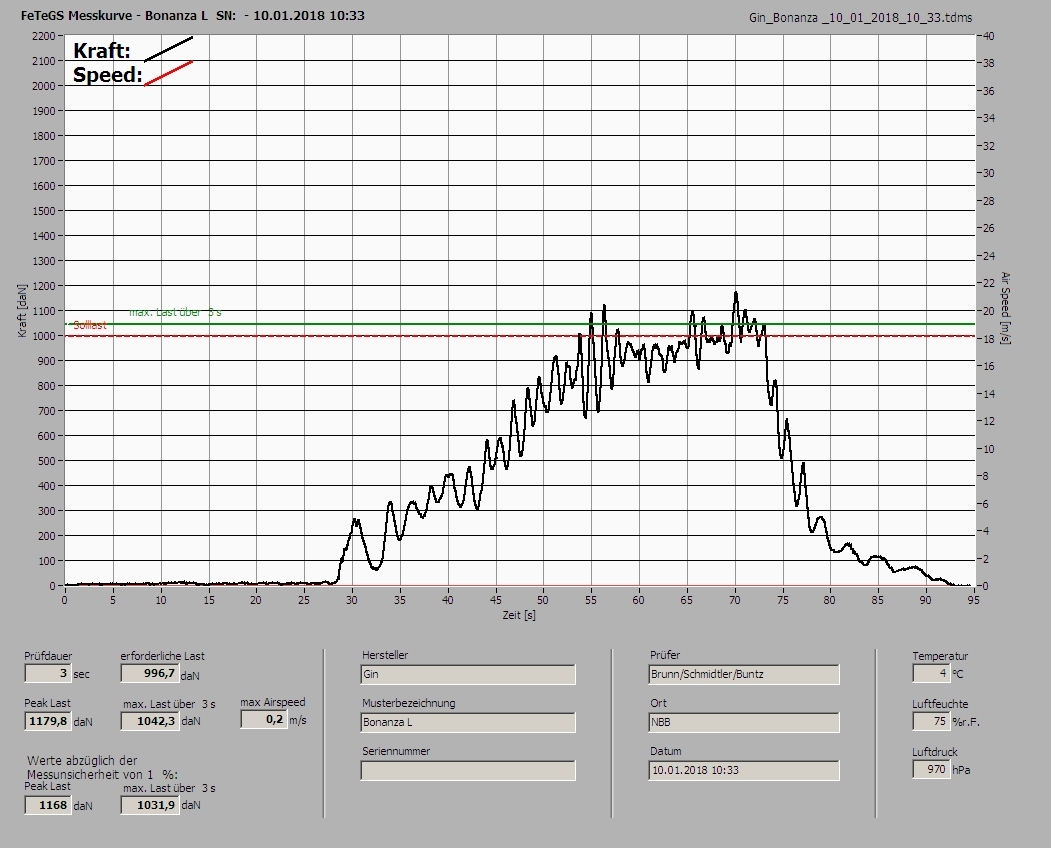Click max. Last über 3 s value 1042,3

point(149,721)
